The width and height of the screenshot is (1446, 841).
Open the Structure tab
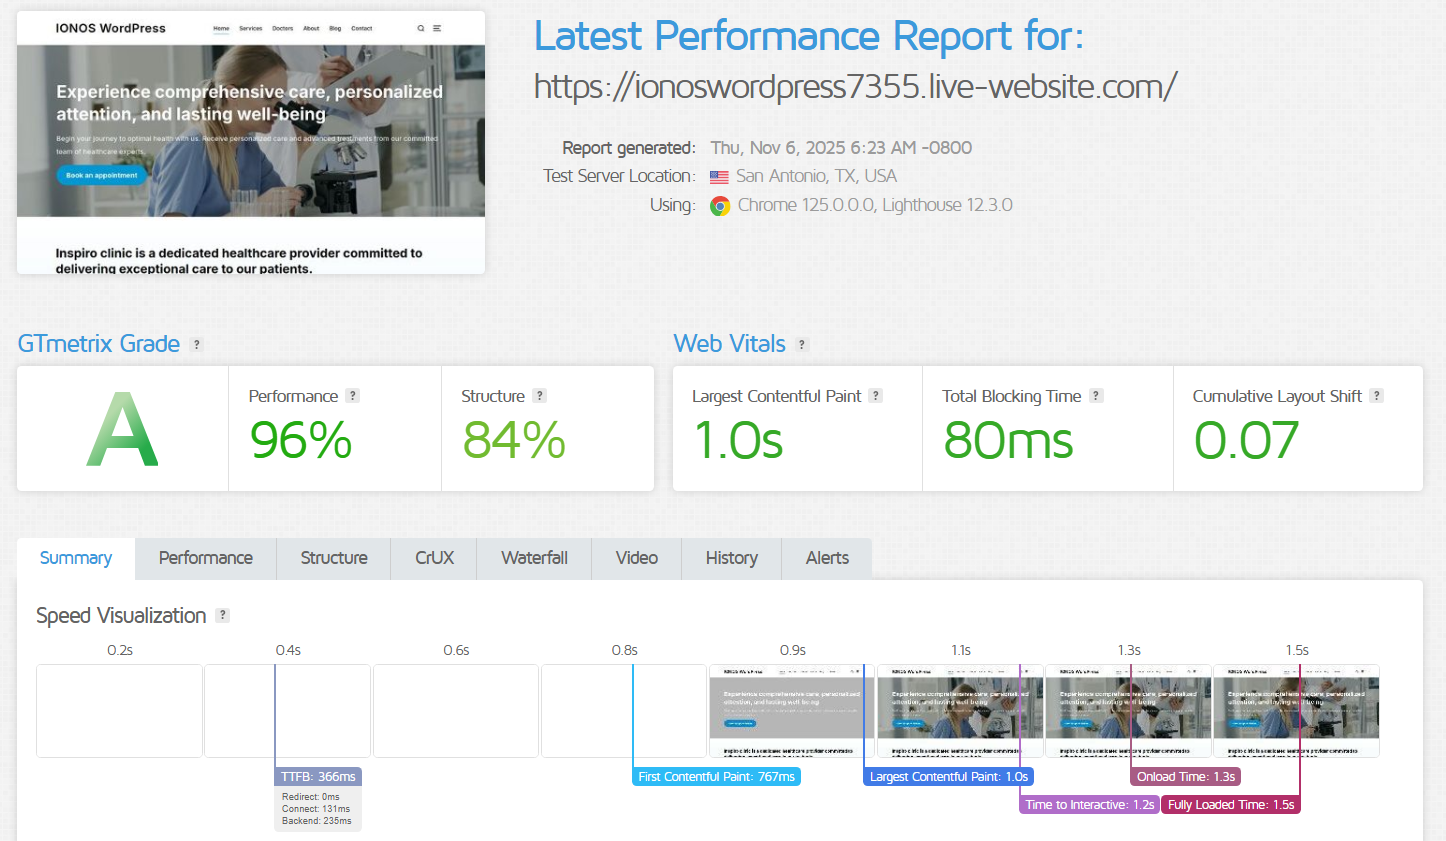click(334, 558)
